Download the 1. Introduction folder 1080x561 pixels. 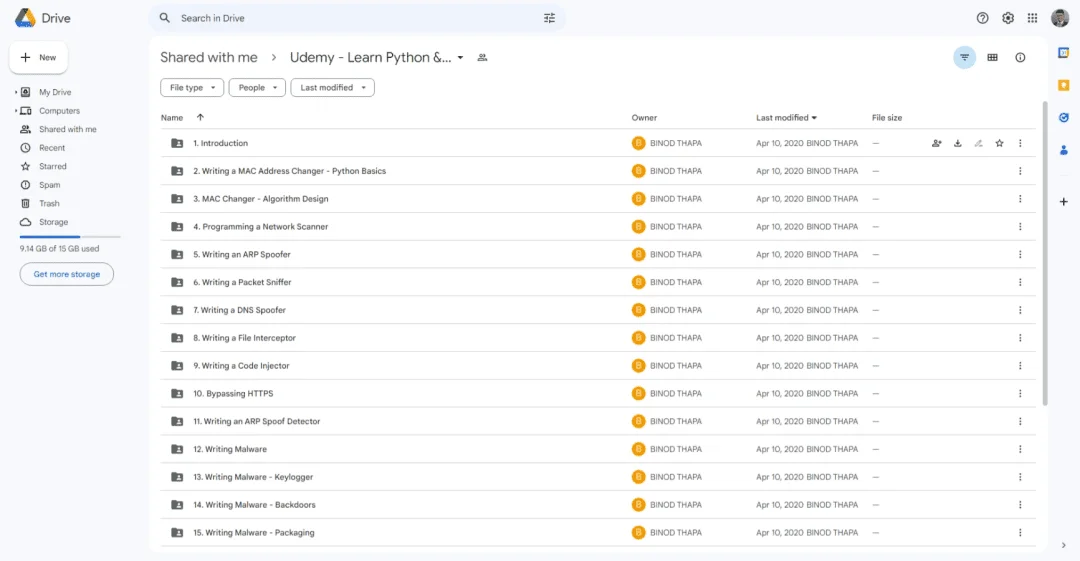[x=957, y=143]
